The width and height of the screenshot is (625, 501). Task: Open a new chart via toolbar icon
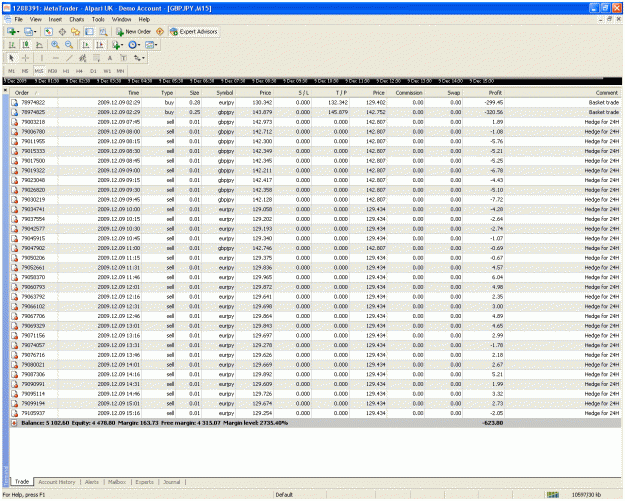tap(11, 31)
